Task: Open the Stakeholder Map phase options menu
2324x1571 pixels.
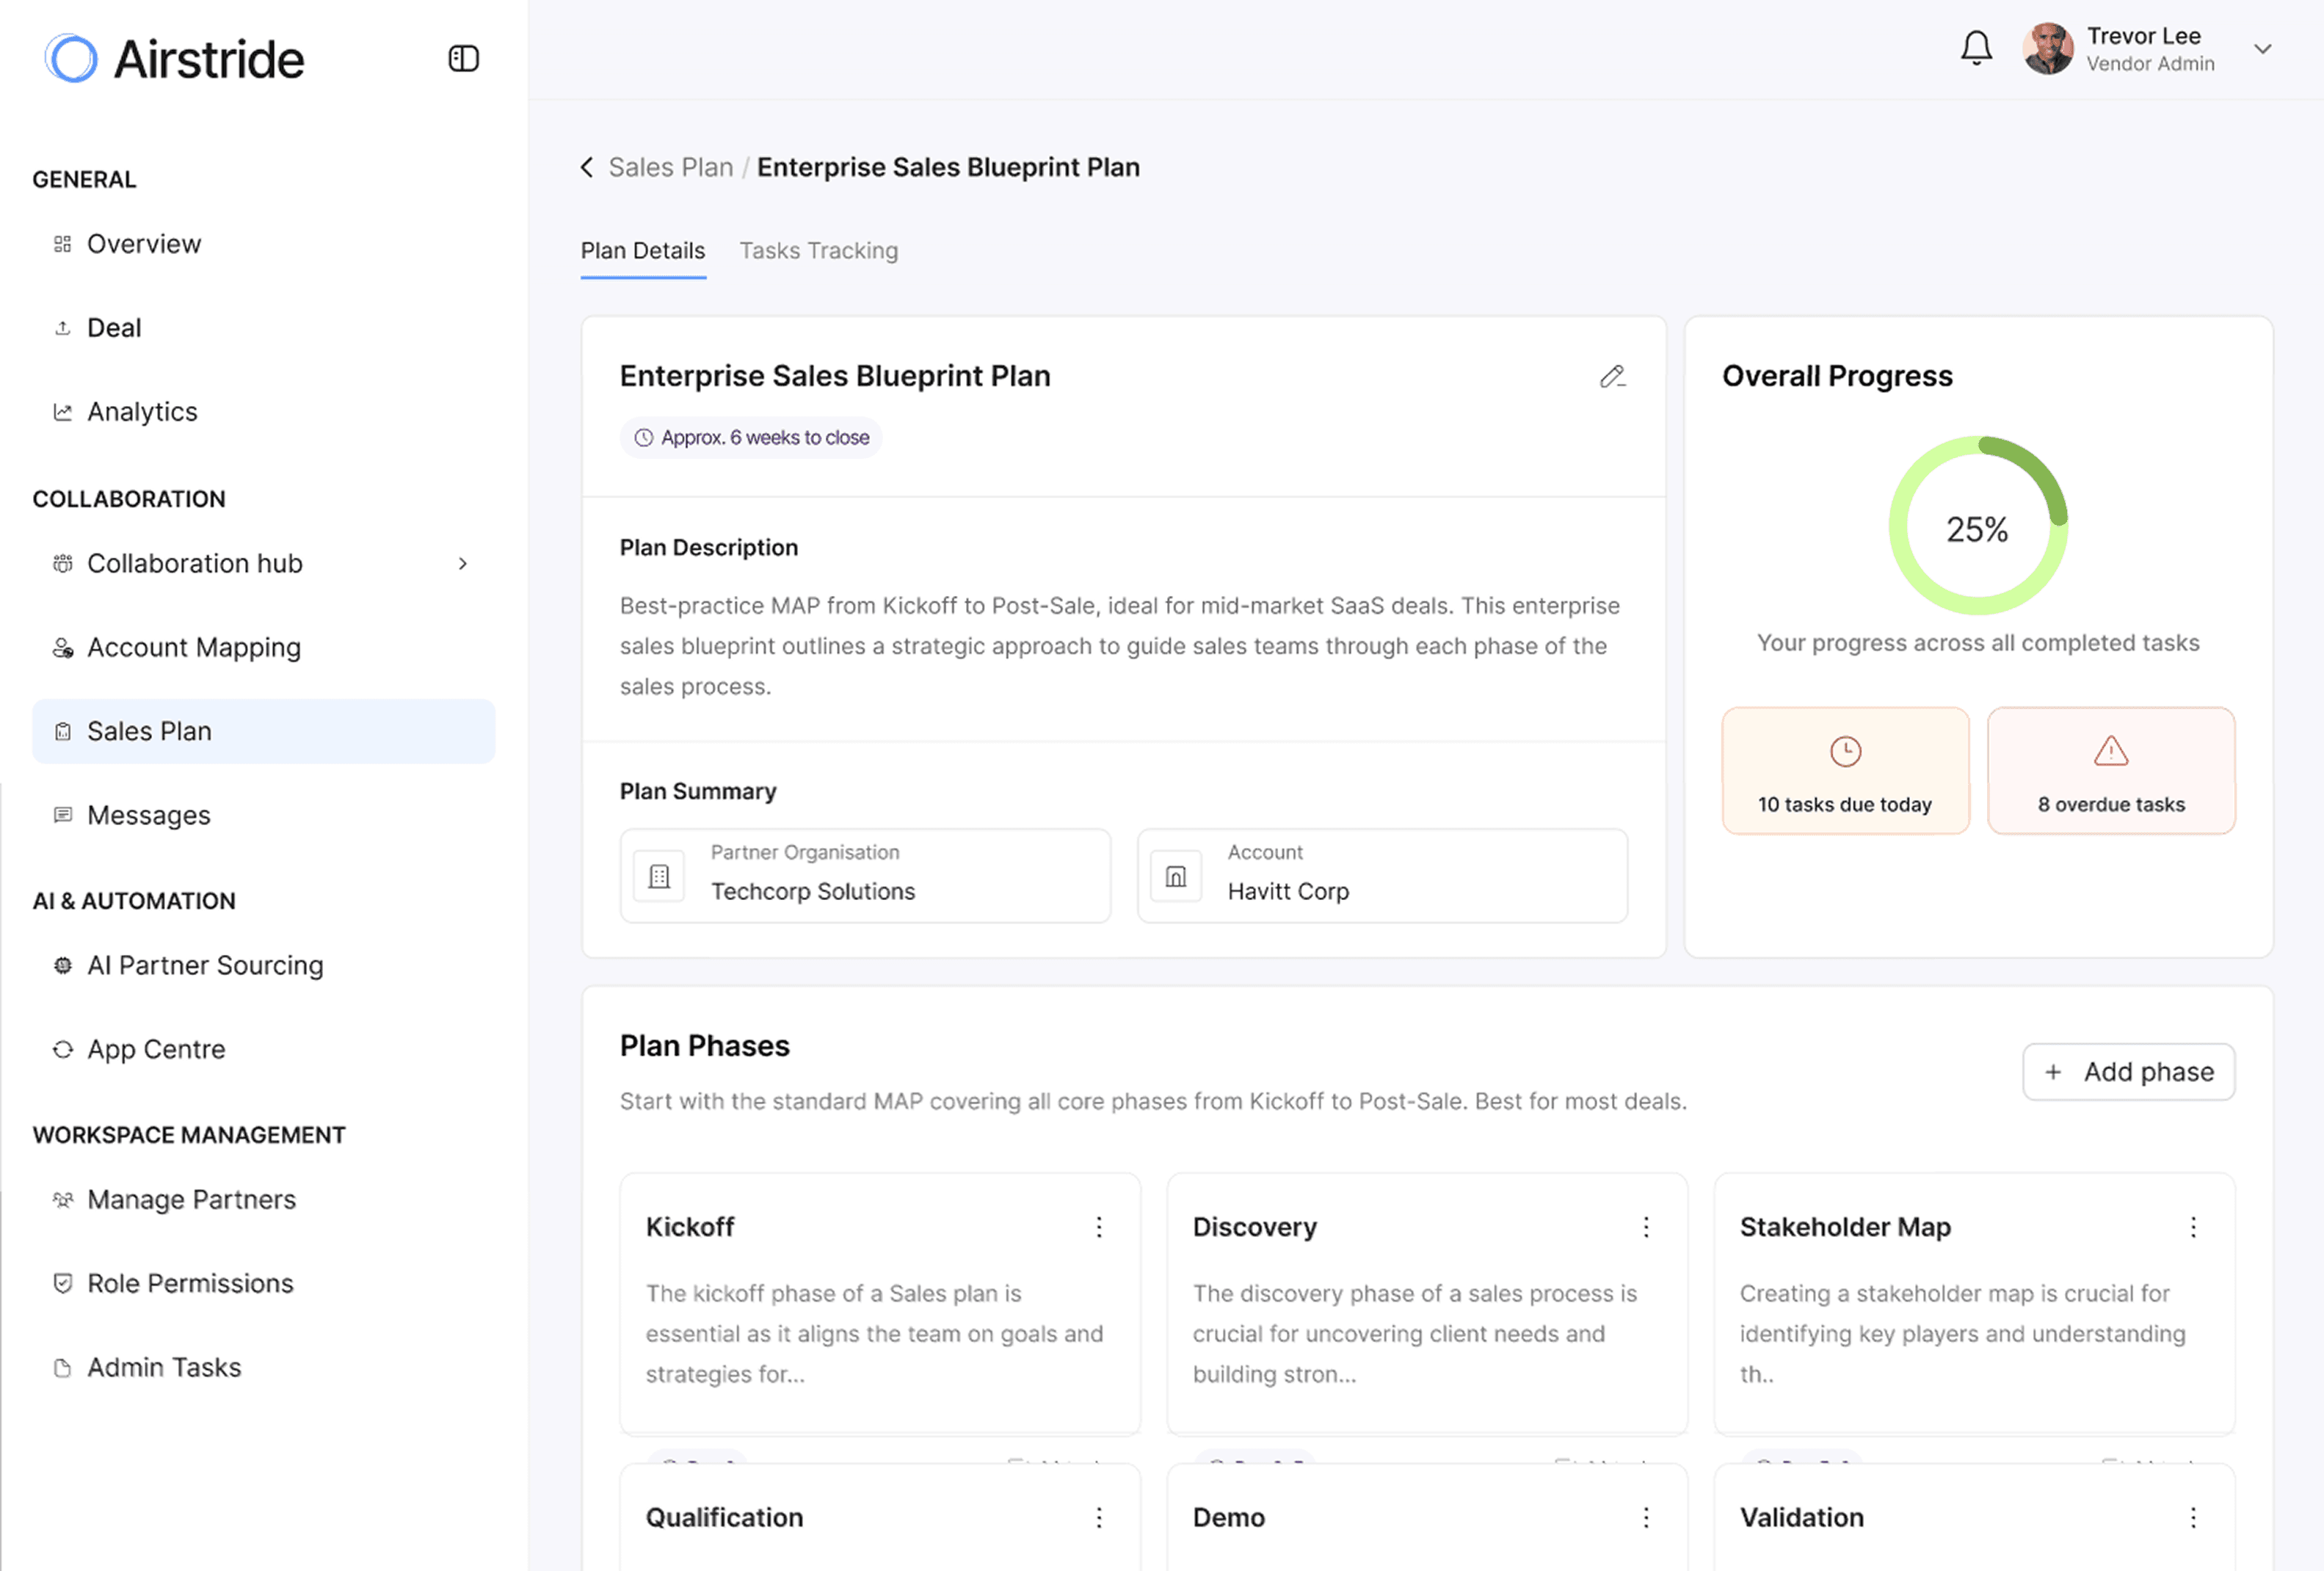Action: (x=2193, y=1227)
